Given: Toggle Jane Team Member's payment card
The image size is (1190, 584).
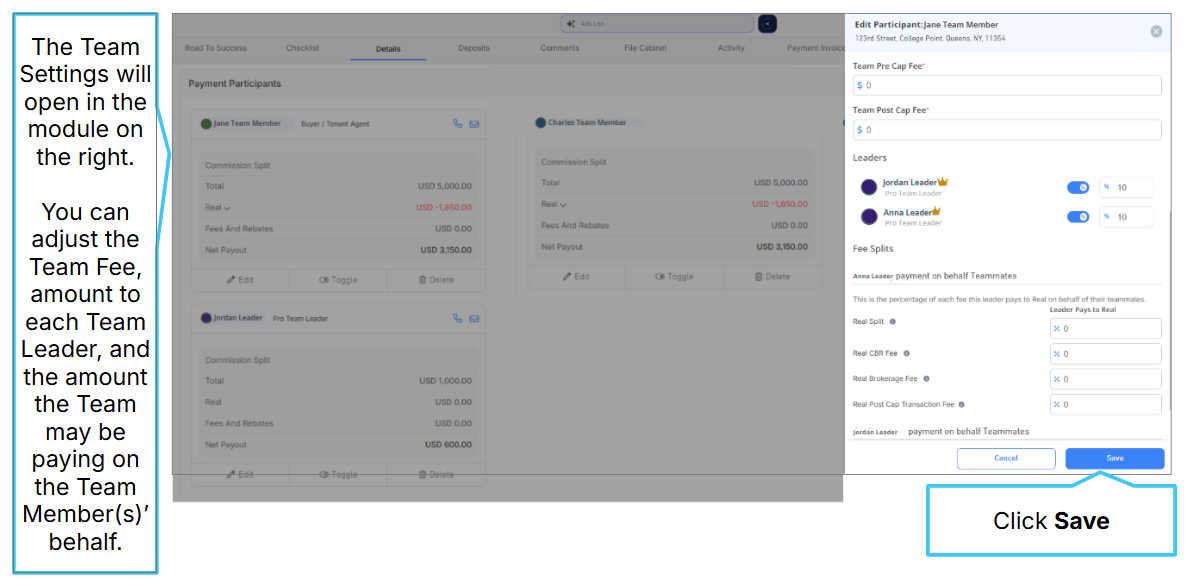Looking at the screenshot, I should (338, 280).
